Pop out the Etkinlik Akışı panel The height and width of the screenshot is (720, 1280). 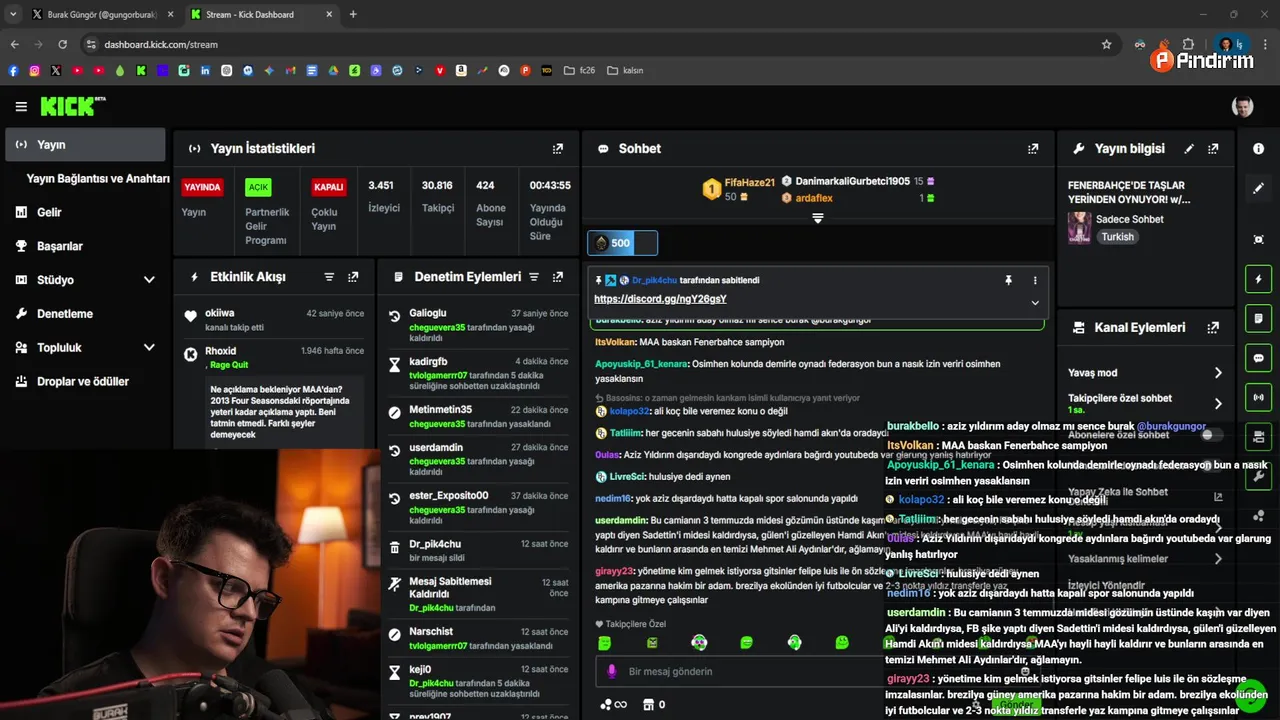click(353, 277)
